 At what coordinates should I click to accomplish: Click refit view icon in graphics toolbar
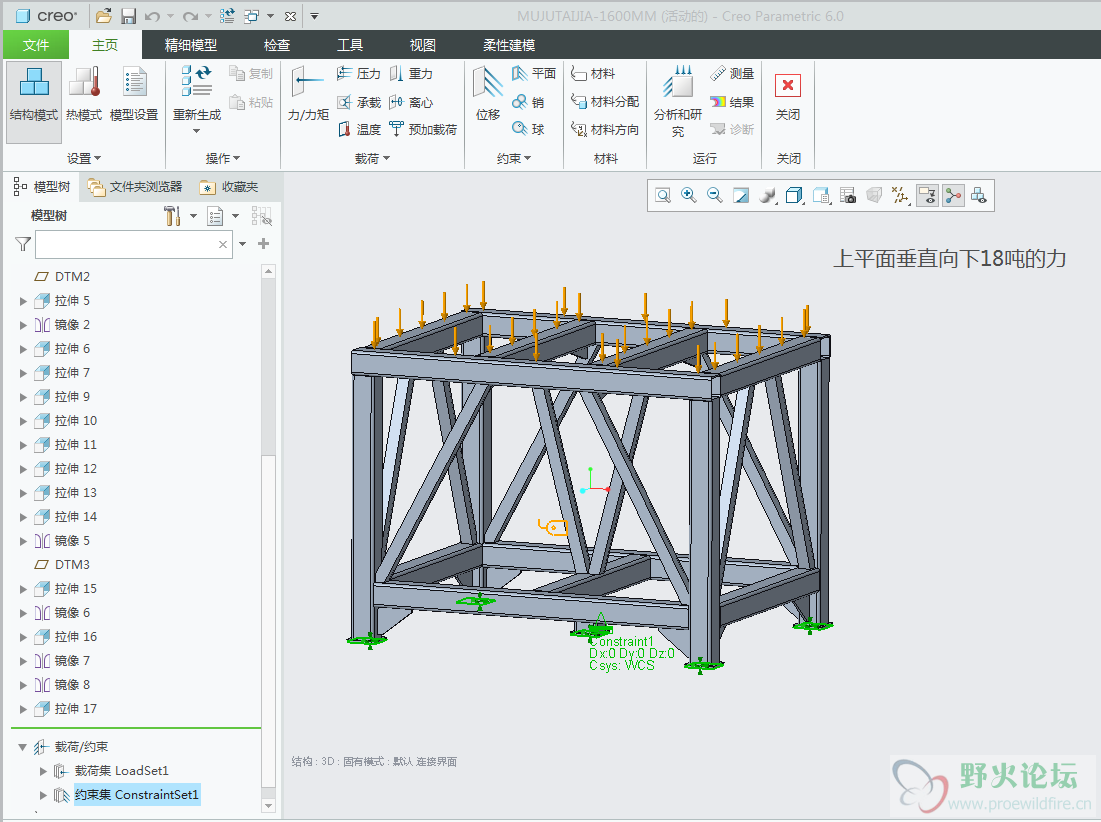pos(663,195)
